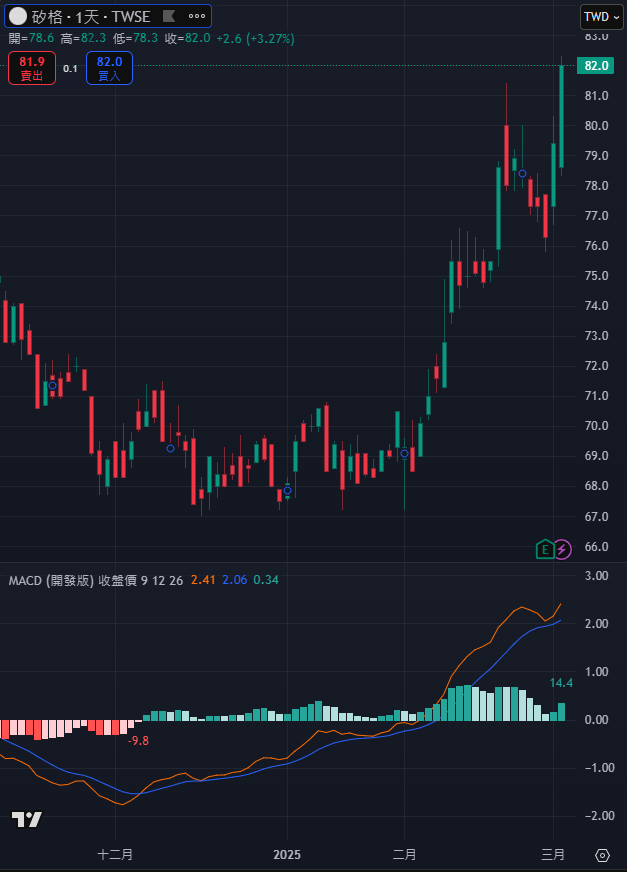Click the blue 2.06 signal value
This screenshot has width=627, height=872.
(x=234, y=580)
